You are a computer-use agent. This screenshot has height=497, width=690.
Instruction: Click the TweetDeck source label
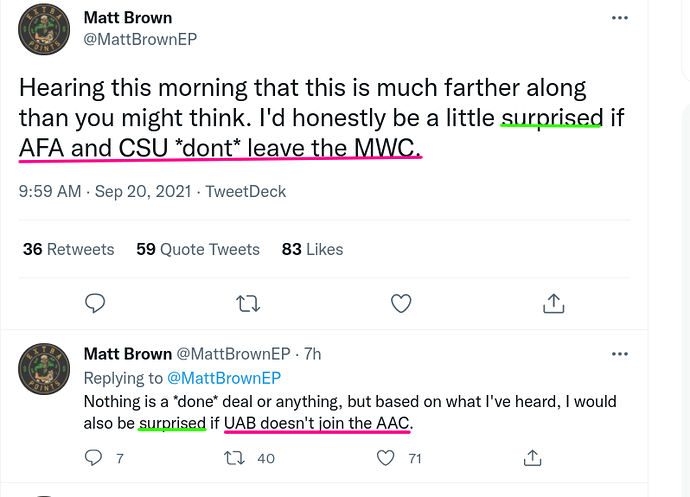[x=246, y=191]
